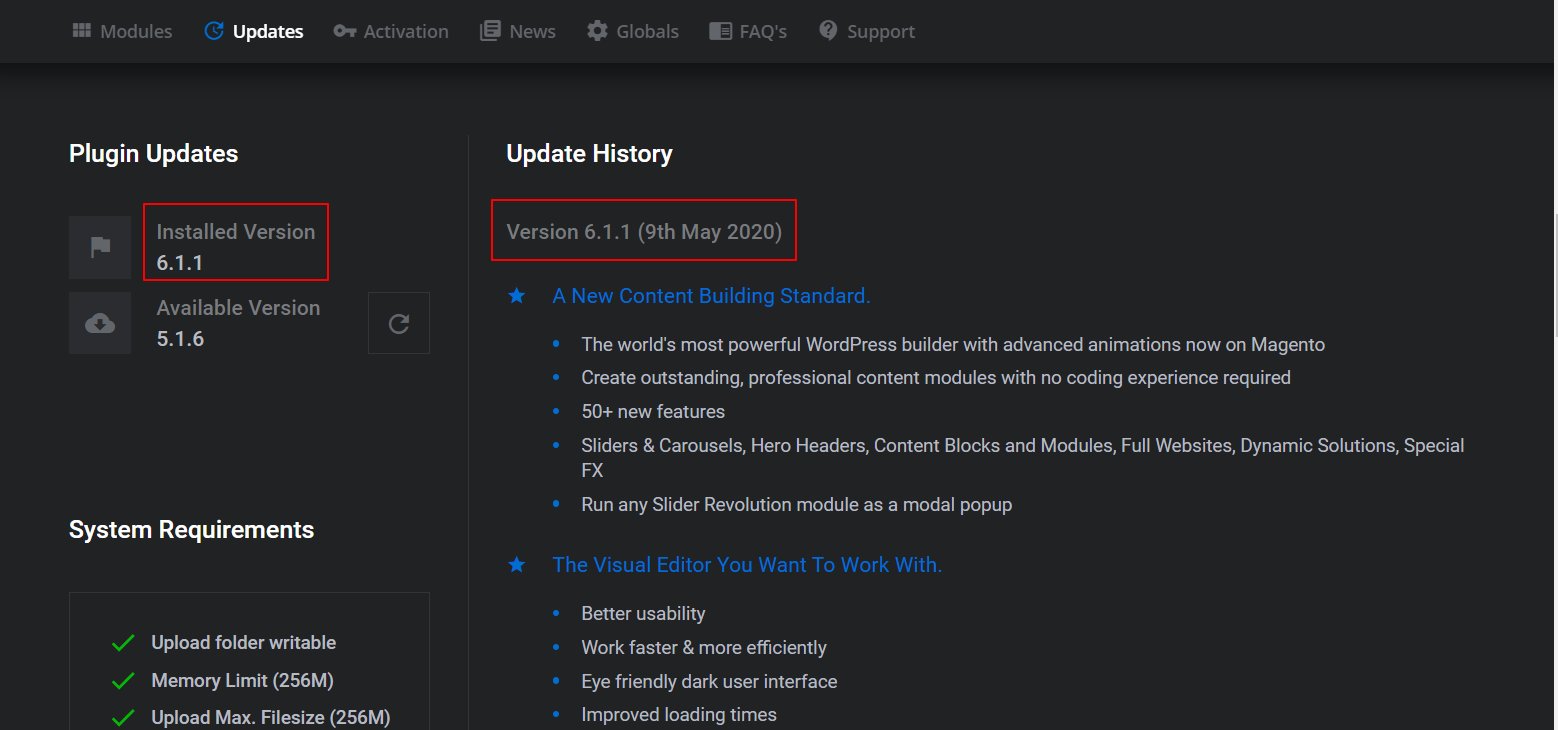Image resolution: width=1558 pixels, height=730 pixels.
Task: Click the Activation key icon
Action: 345,32
